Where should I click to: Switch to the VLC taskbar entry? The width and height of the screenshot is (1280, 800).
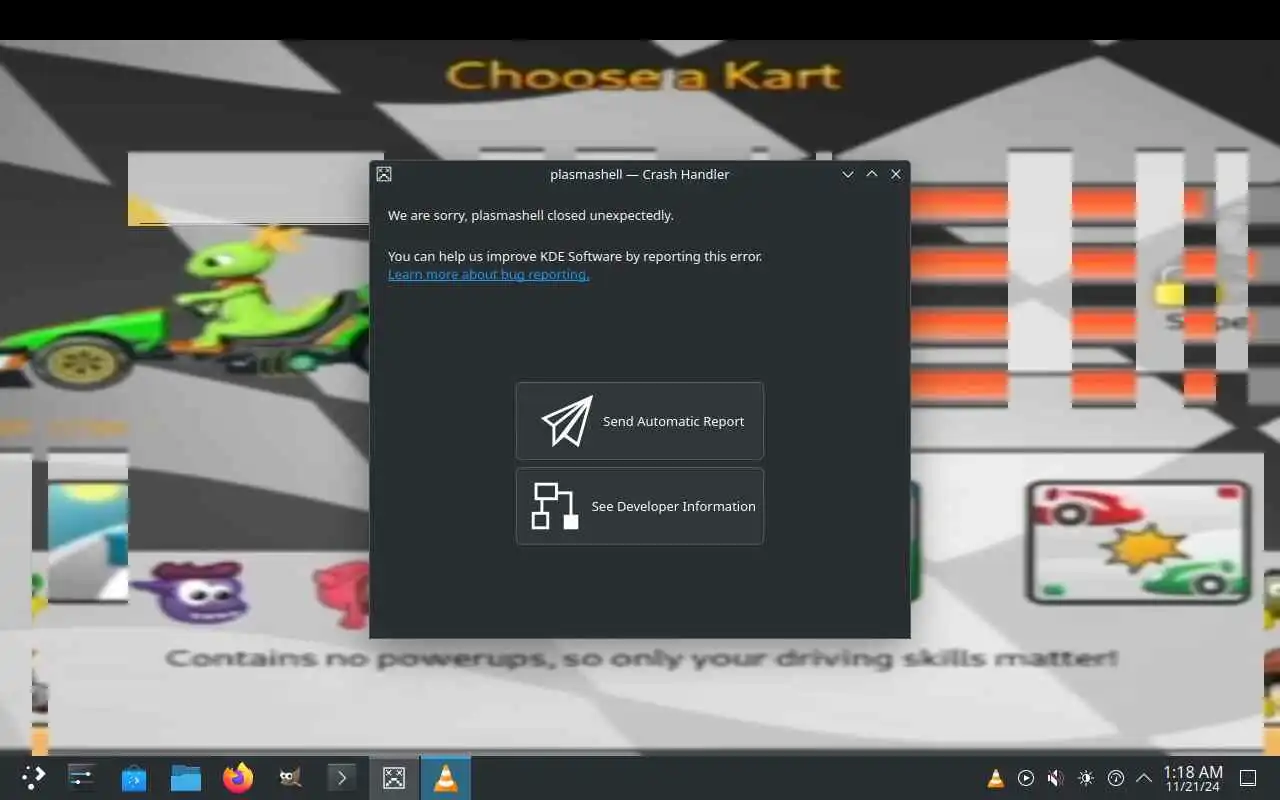click(x=446, y=777)
